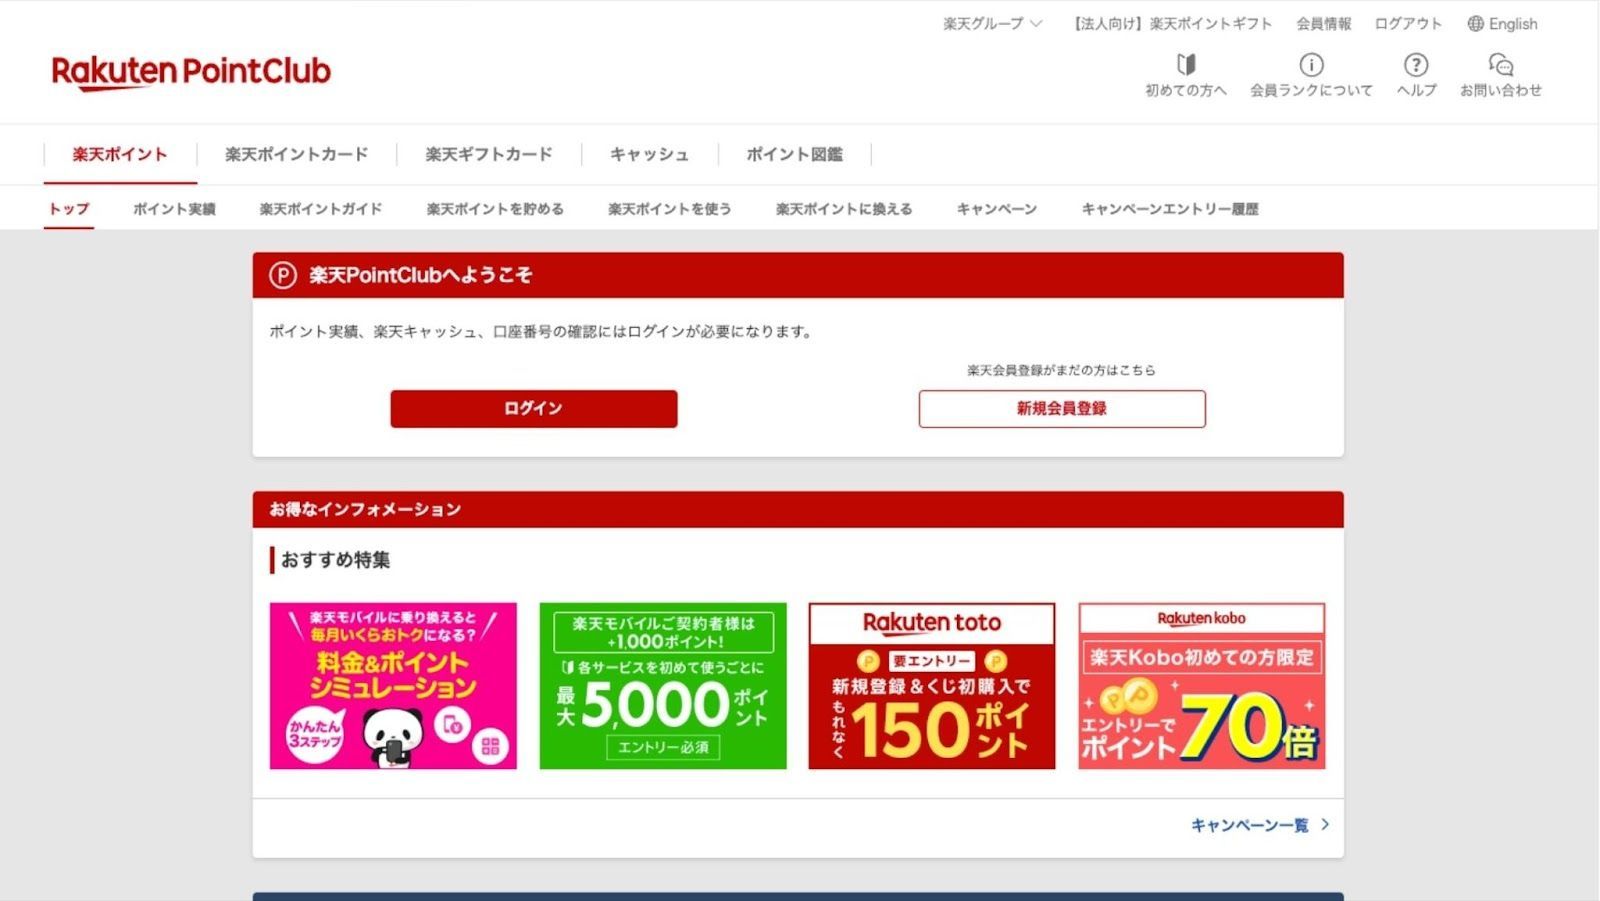Open the 会員情報 link
1600x901 pixels.
(1324, 24)
